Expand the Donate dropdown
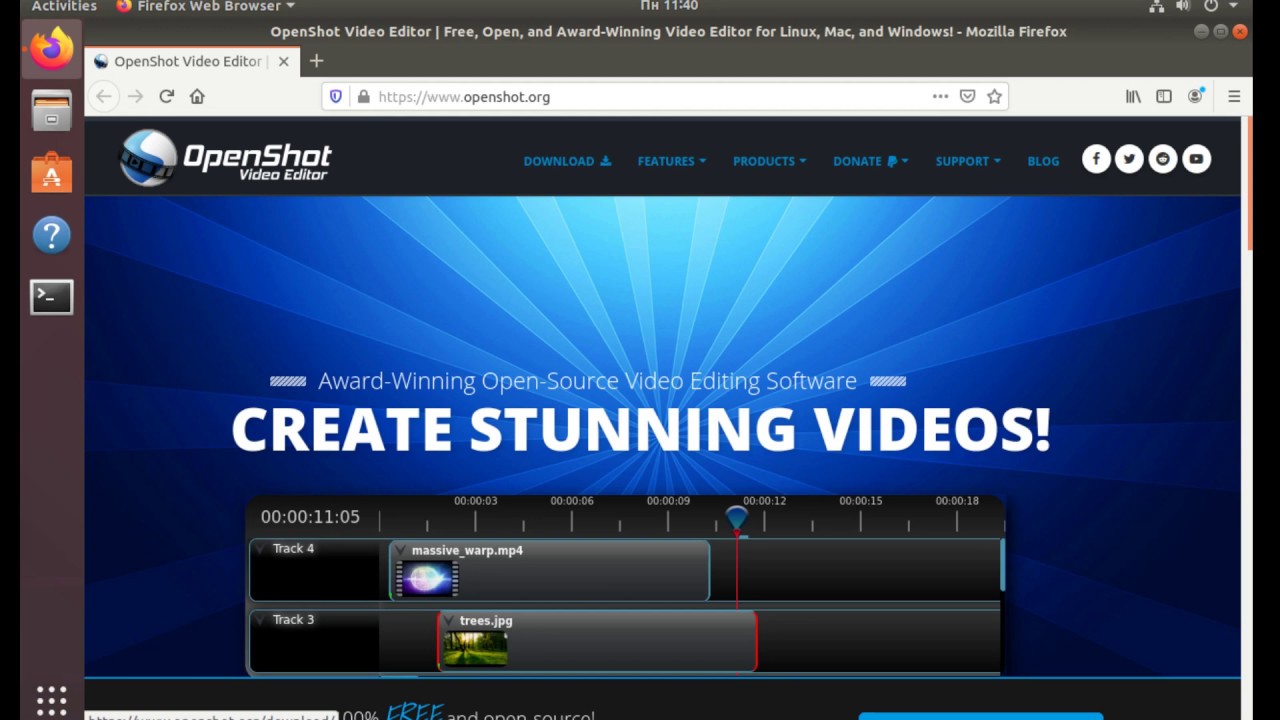The image size is (1280, 720). coord(870,161)
